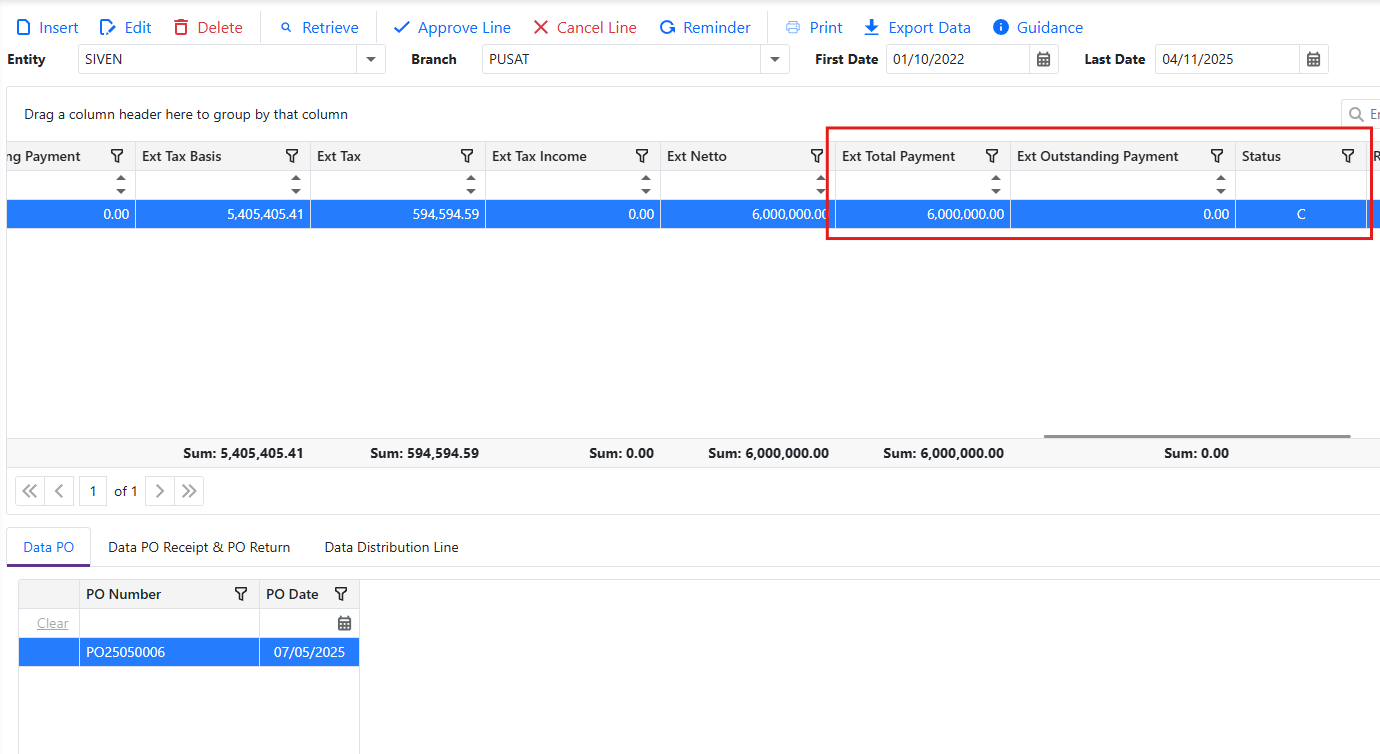Switch to the Data PO tab
The height and width of the screenshot is (754, 1380).
tap(48, 547)
